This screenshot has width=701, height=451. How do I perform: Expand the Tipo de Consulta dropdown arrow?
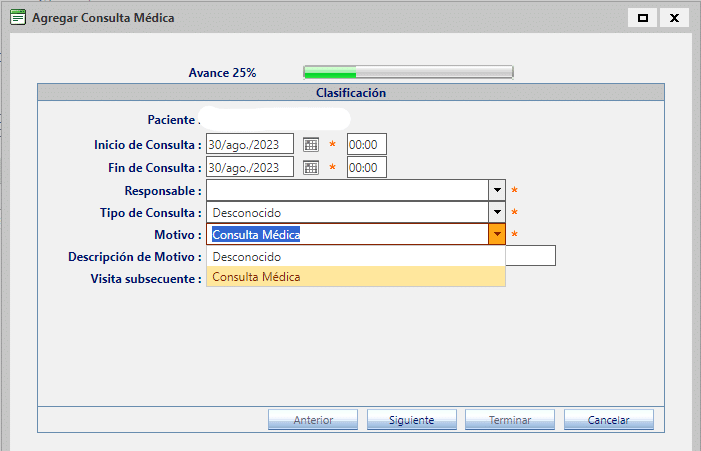click(x=497, y=213)
